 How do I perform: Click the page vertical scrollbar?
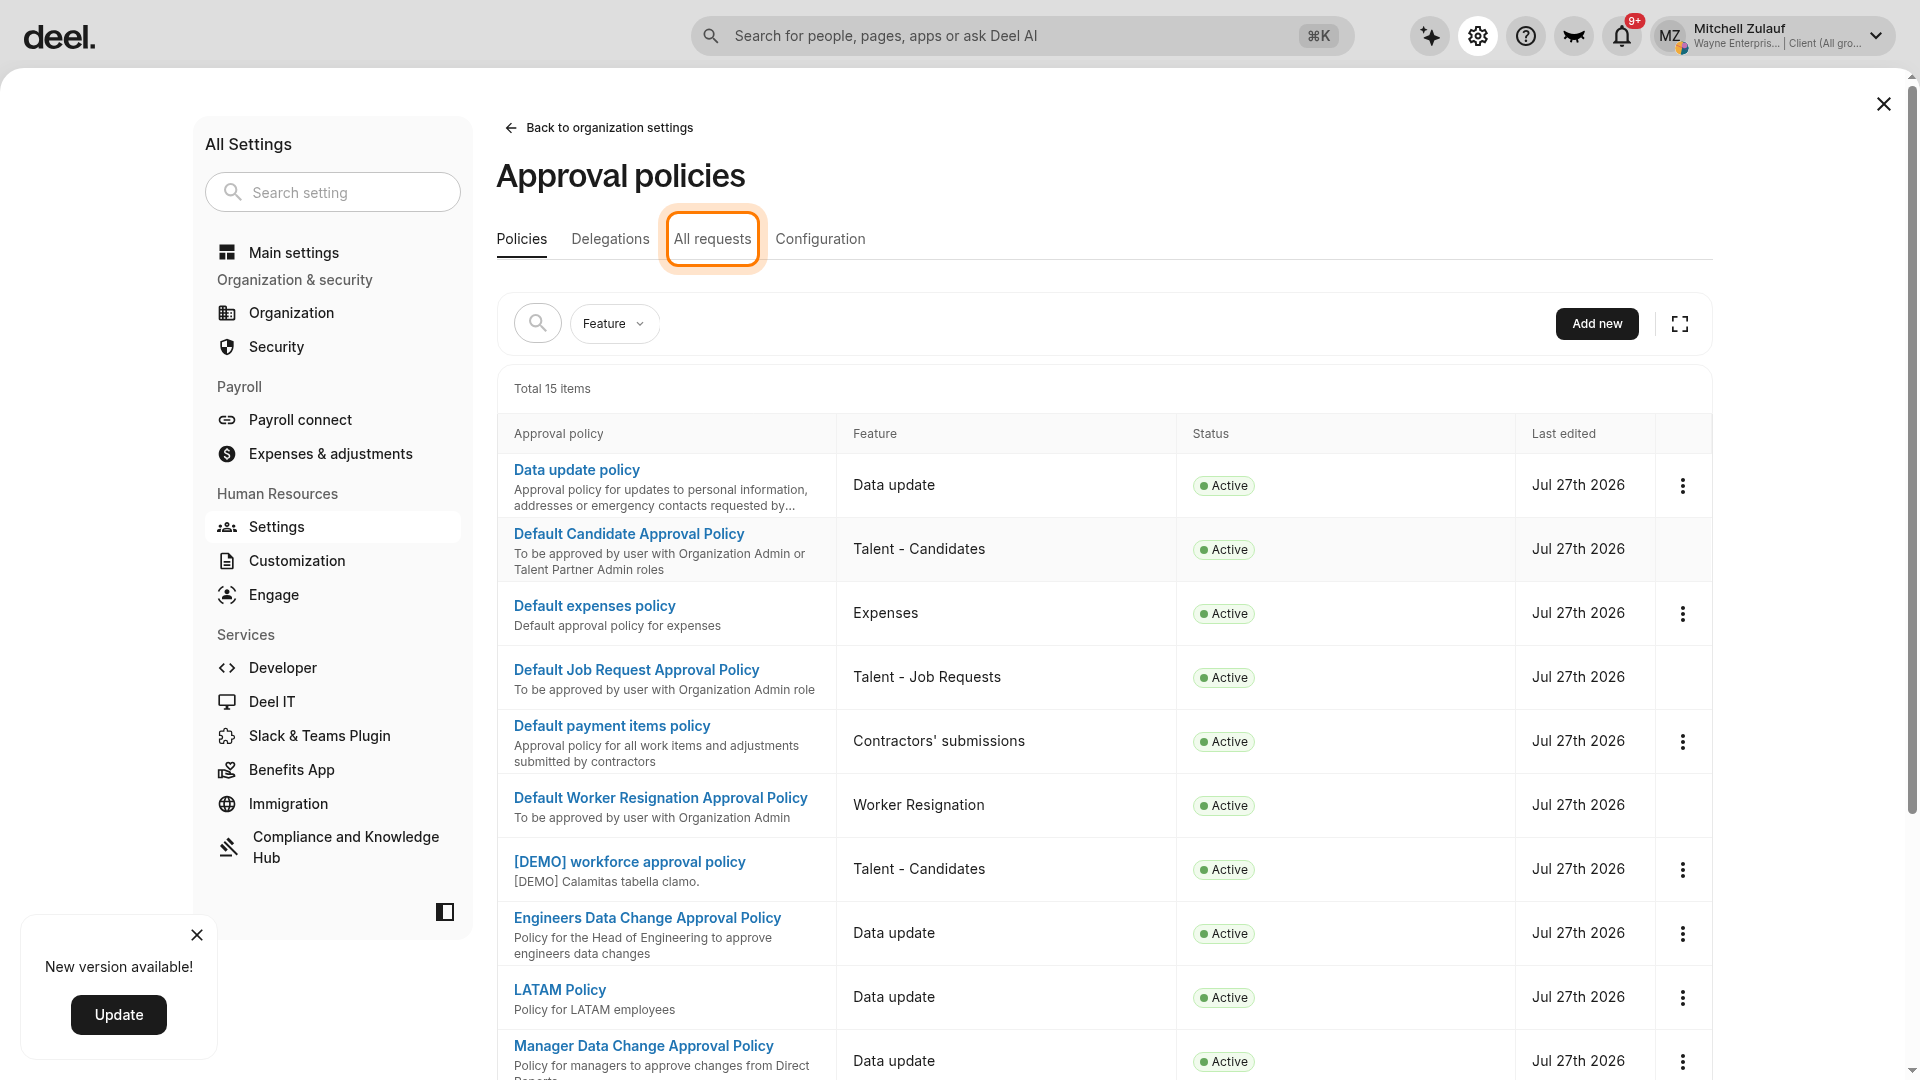1912,450
